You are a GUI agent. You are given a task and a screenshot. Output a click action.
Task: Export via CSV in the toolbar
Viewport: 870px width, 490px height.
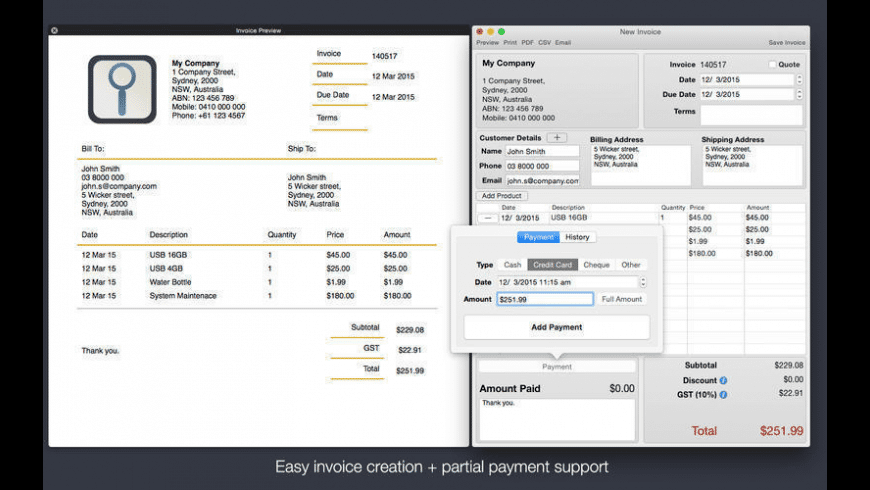(x=544, y=43)
